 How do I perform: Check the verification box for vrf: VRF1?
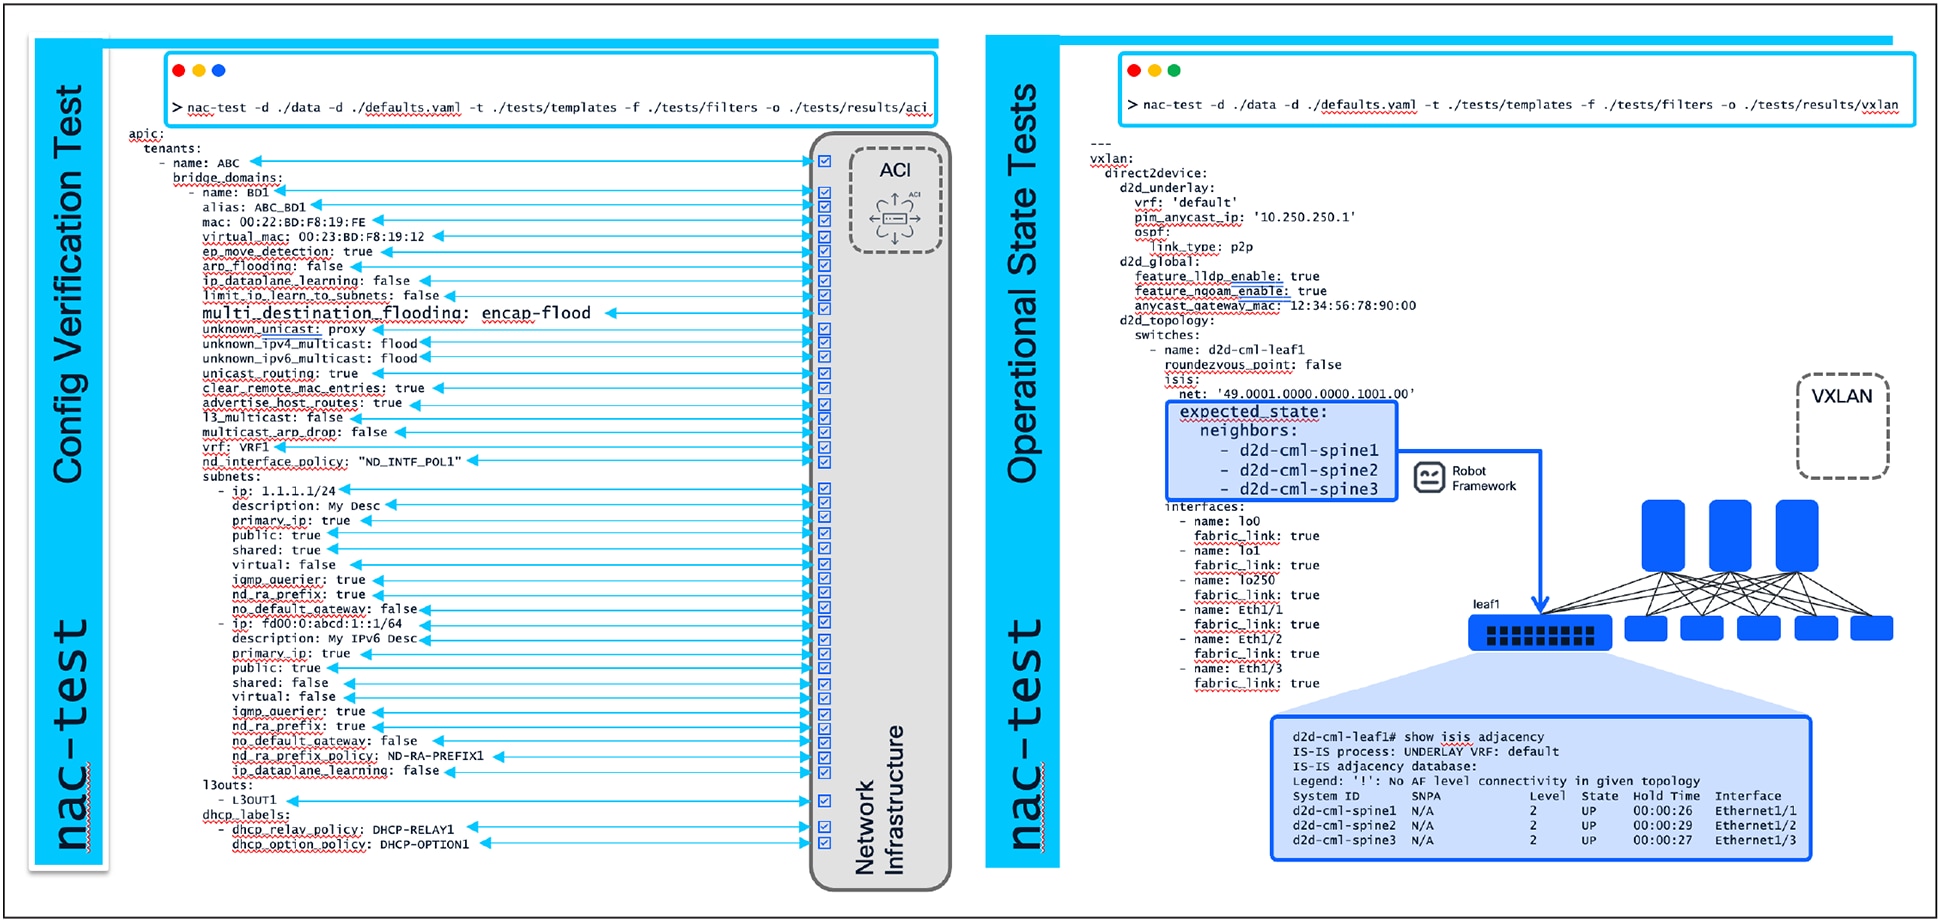[x=823, y=448]
